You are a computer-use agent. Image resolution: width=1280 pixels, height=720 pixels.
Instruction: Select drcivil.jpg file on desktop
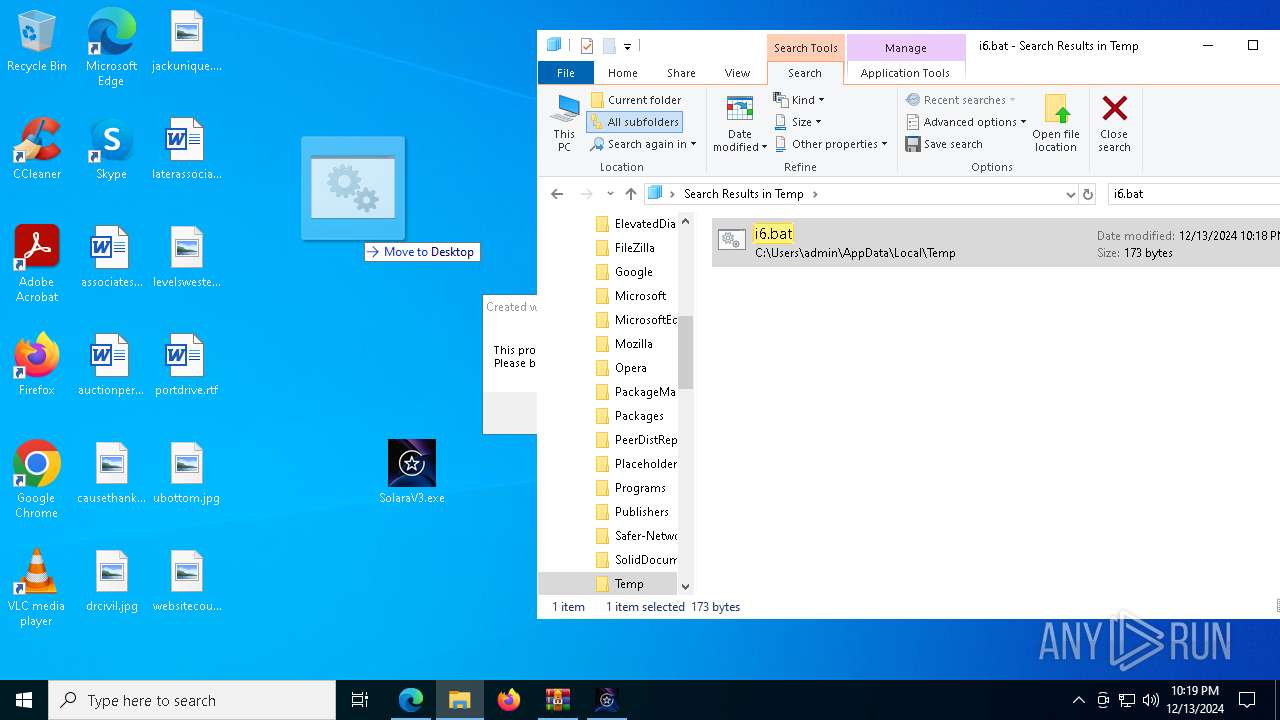tap(111, 582)
